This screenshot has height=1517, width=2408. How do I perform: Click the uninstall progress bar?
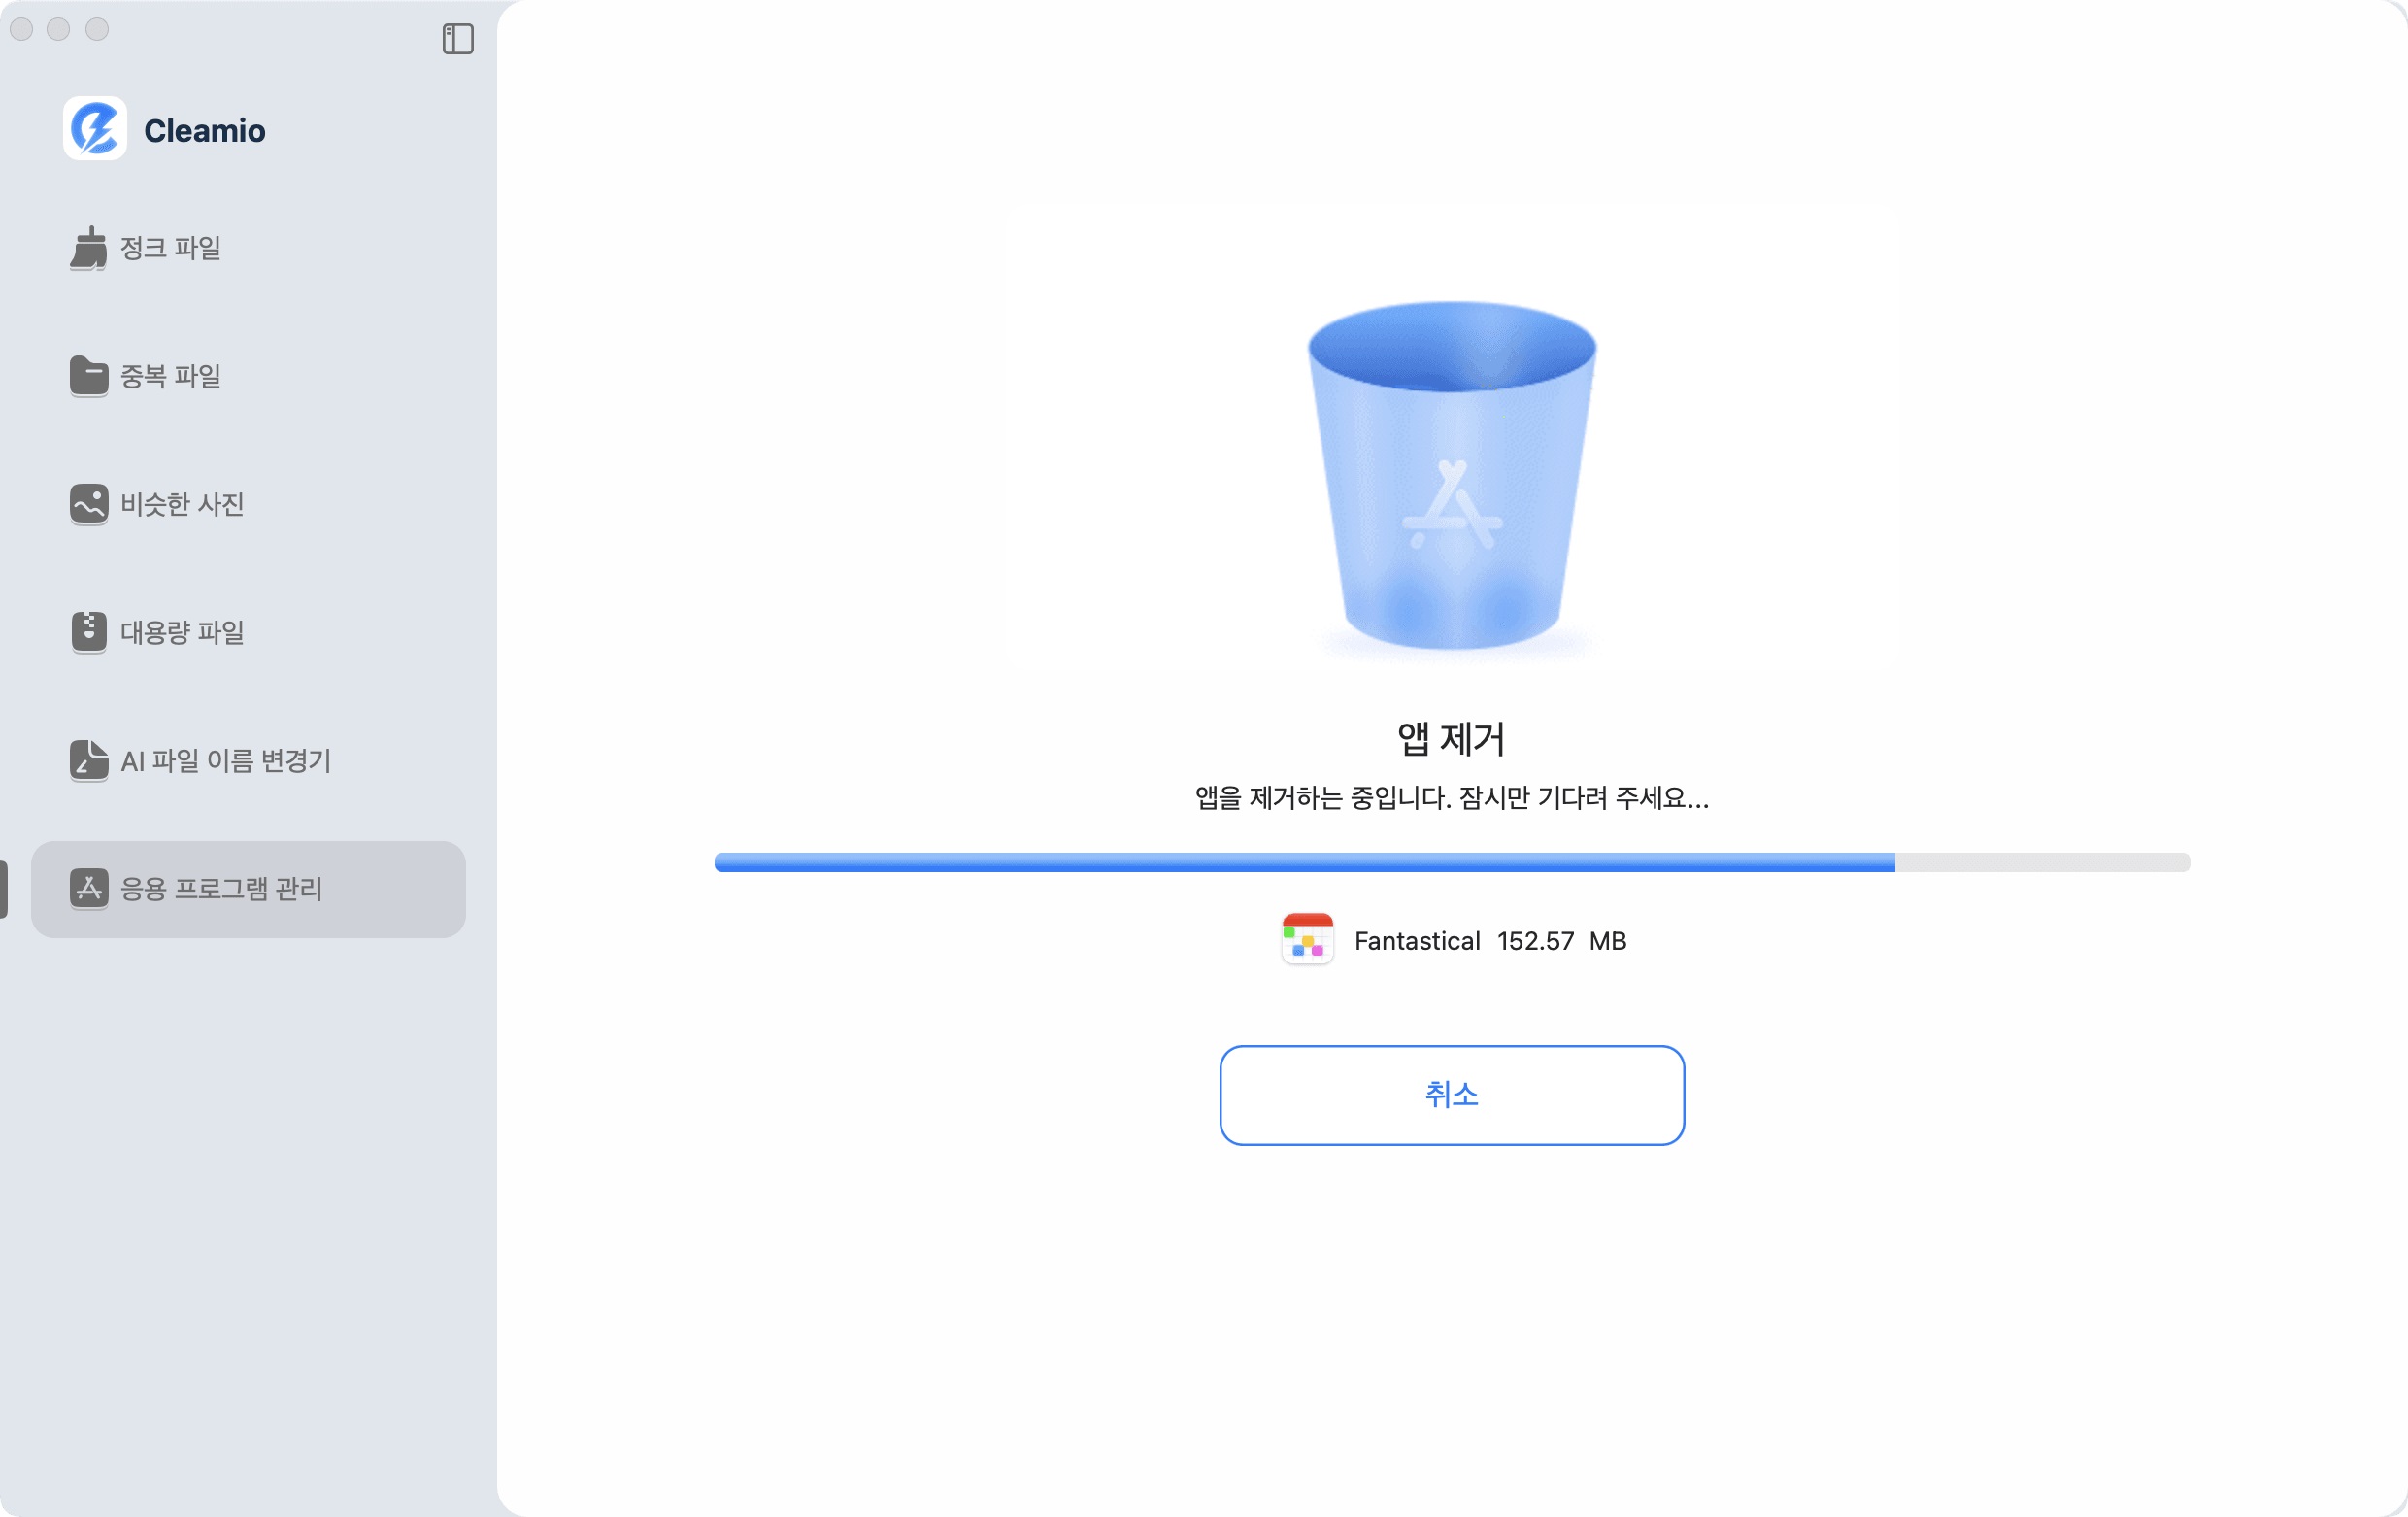(1452, 861)
